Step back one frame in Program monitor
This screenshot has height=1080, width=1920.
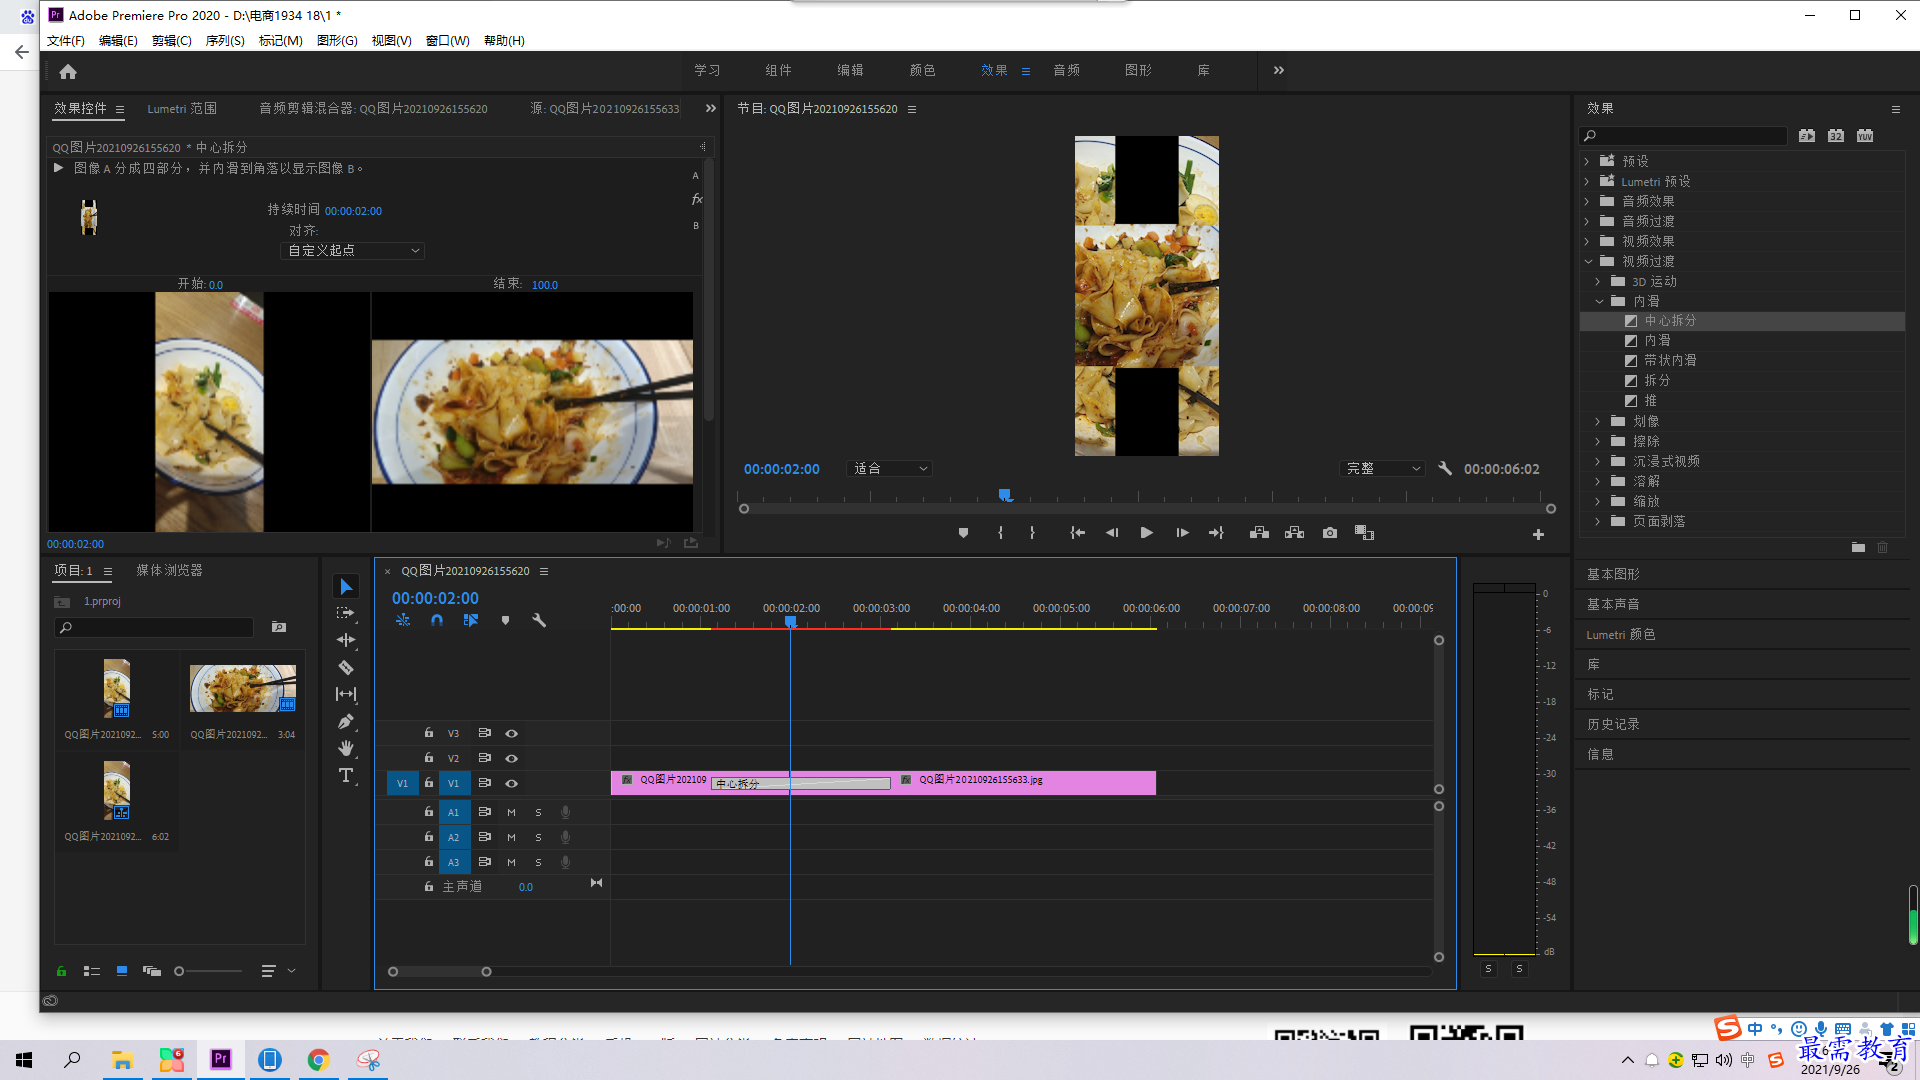1112,533
